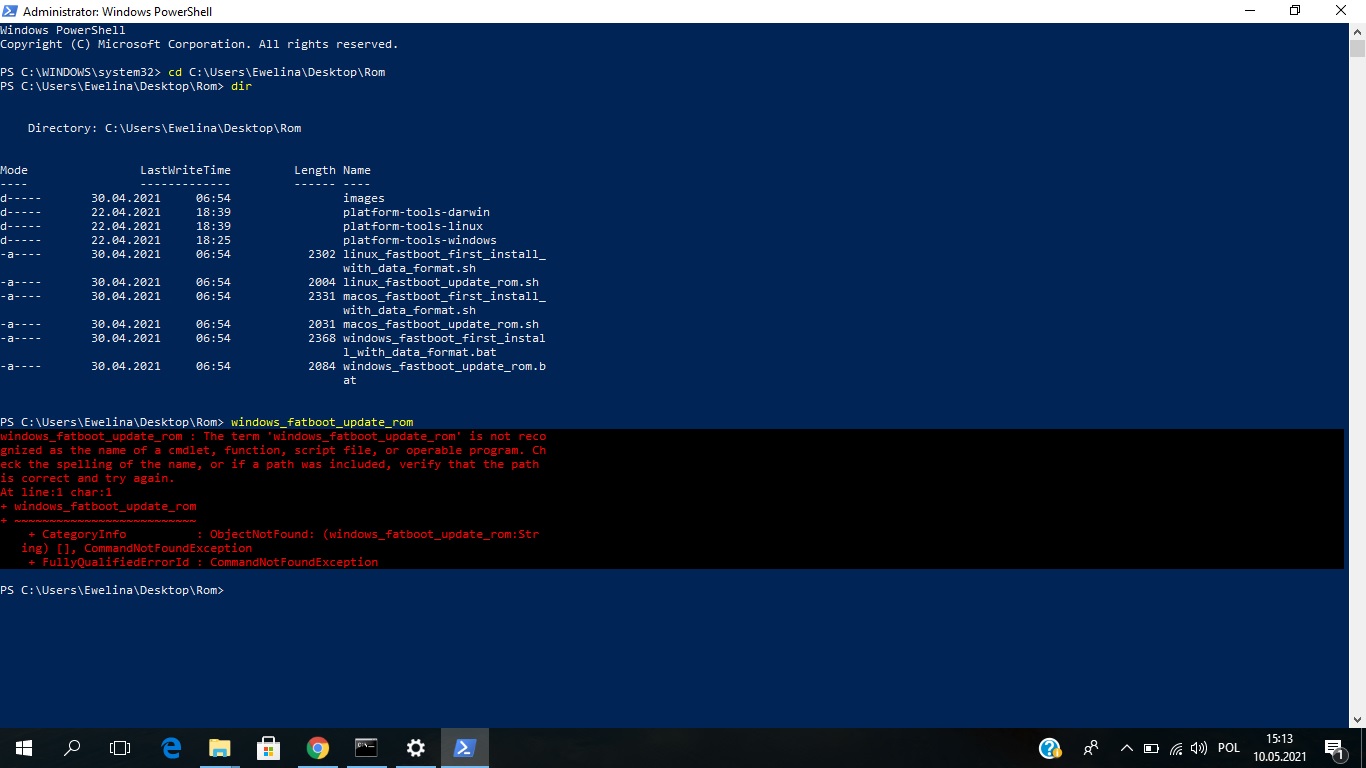Open taskbar Search
1366x768 pixels.
(72, 748)
